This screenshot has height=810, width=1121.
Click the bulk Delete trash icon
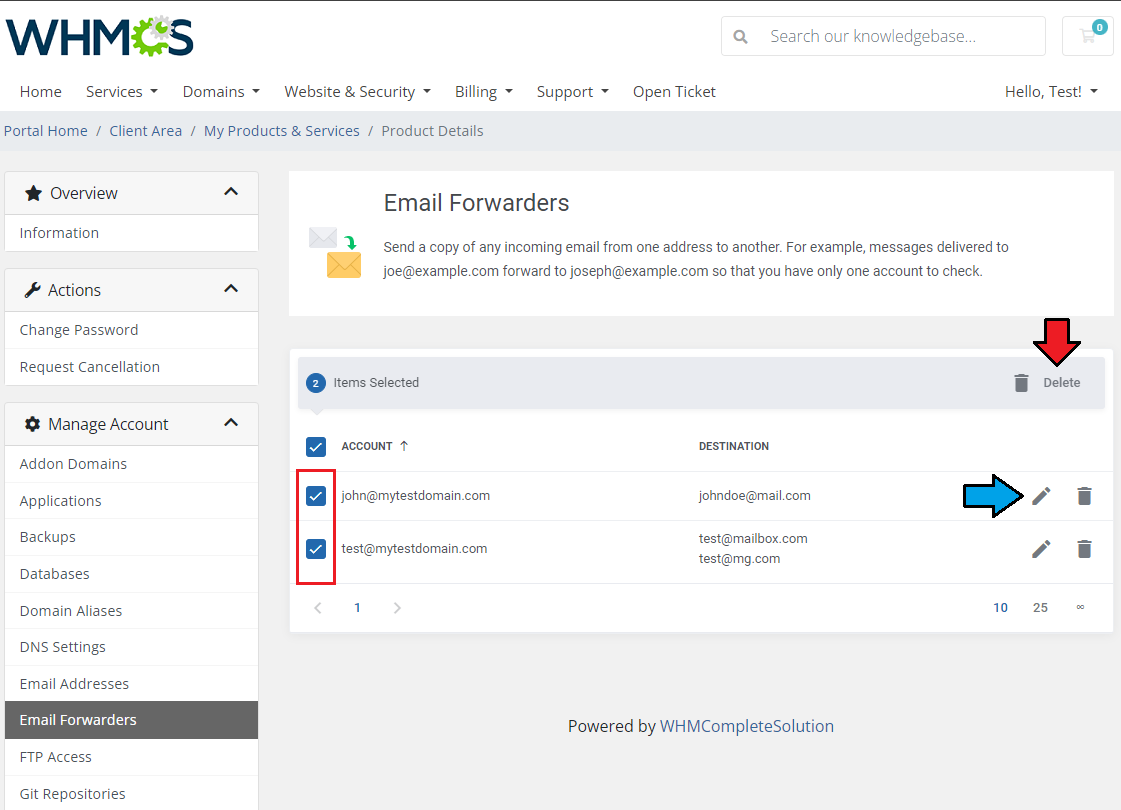(1022, 382)
